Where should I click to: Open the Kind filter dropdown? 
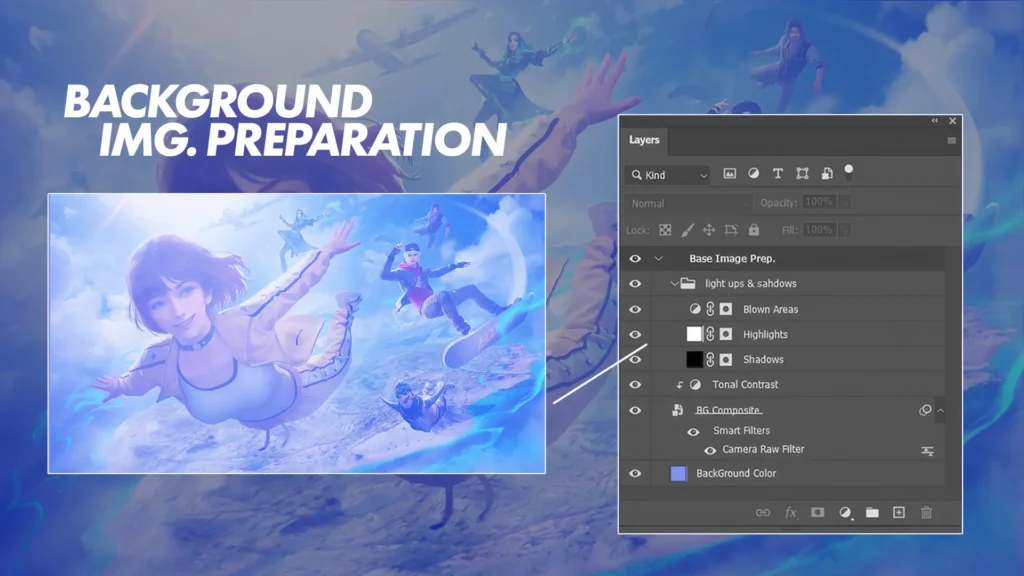(x=668, y=175)
